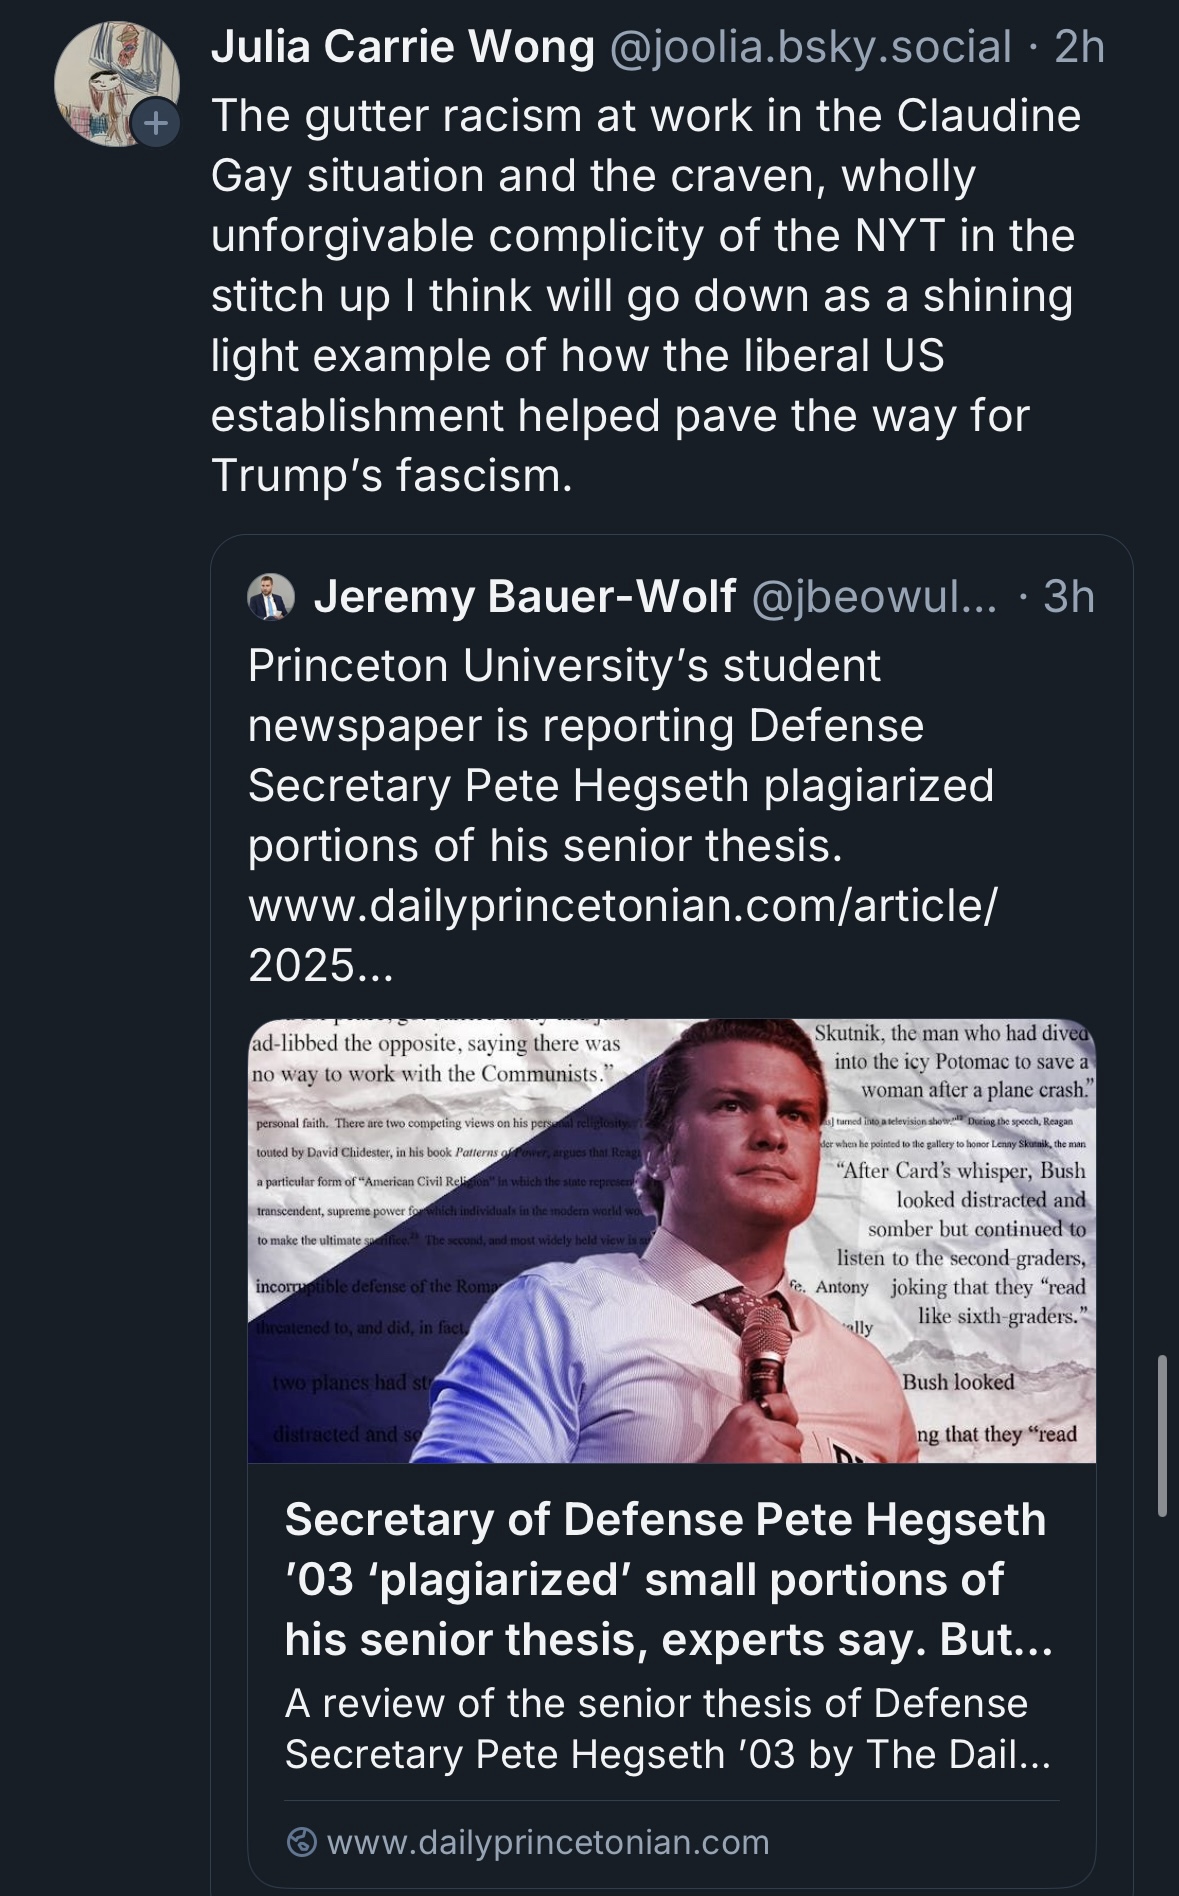Open quoted text about Princeton's student newspaper
1179x1896 pixels.
(620, 755)
